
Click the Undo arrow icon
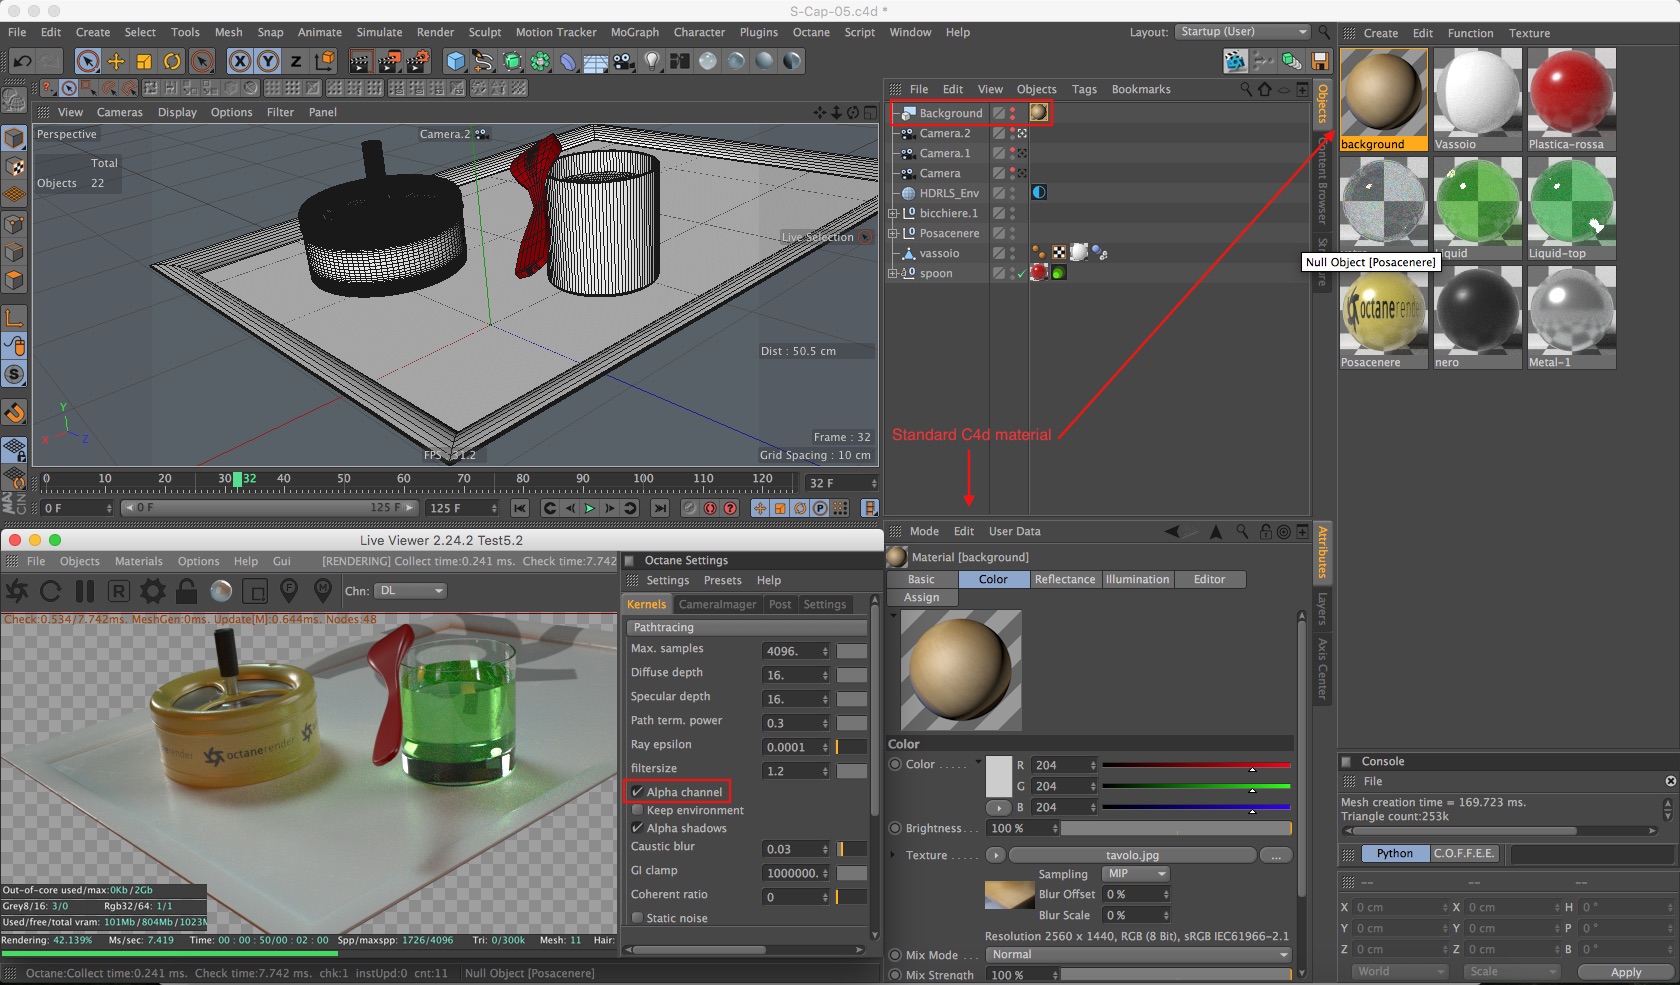(x=22, y=61)
